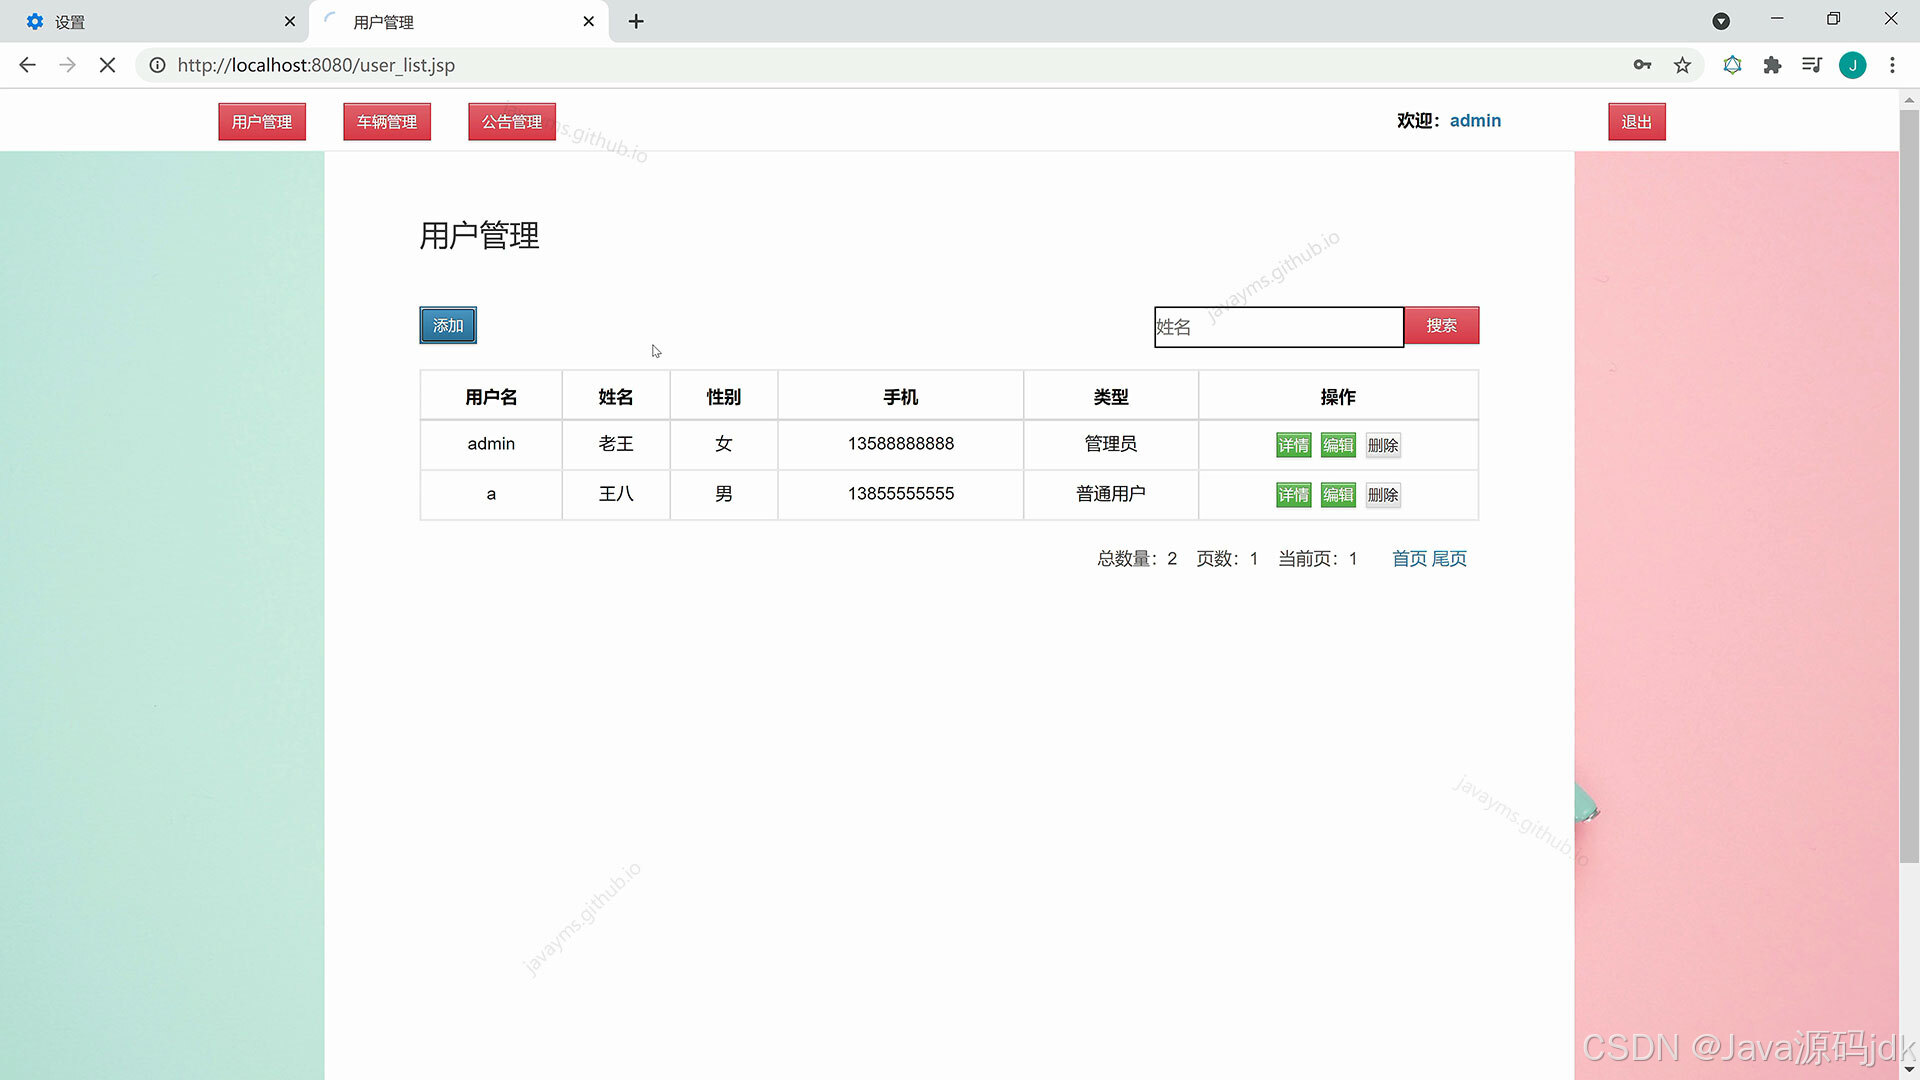Click scrollbar down arrow
Viewport: 1920px width, 1080px height.
[1909, 1070]
